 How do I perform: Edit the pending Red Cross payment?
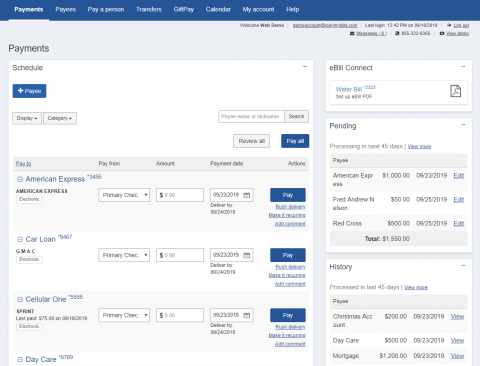(459, 223)
